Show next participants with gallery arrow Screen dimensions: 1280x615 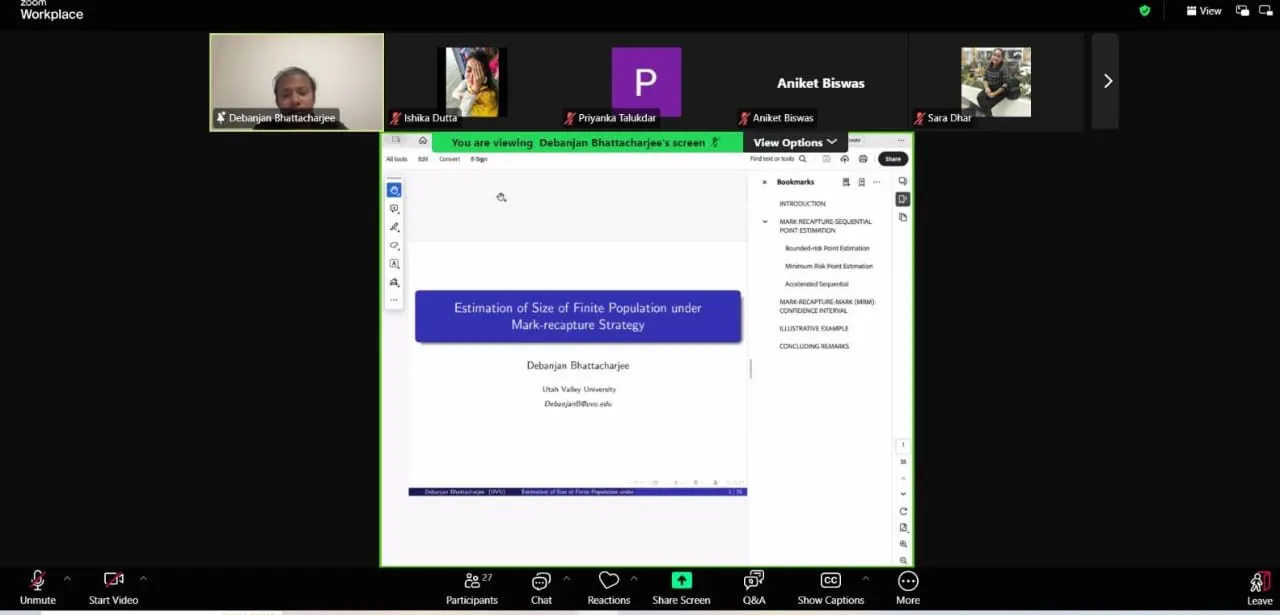1107,81
